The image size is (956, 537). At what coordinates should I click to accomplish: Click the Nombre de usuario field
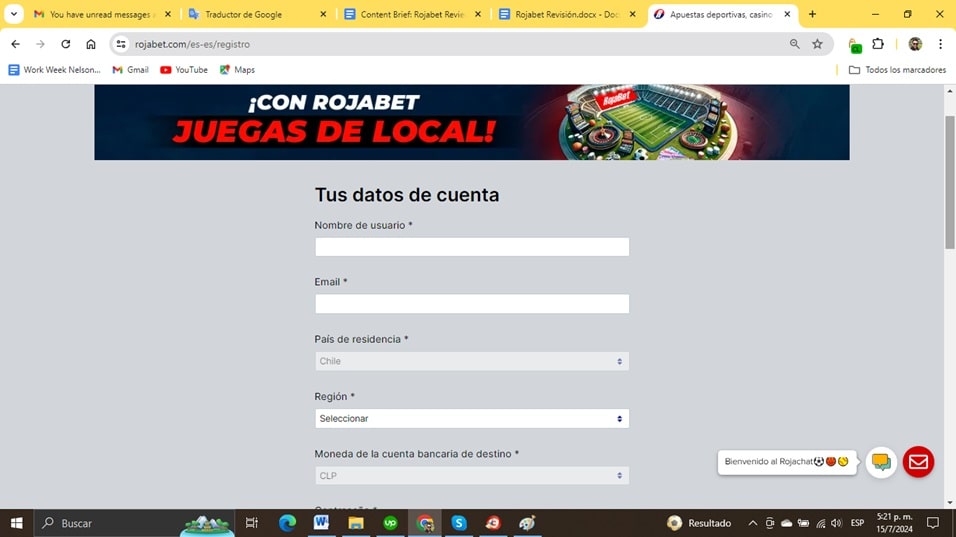click(x=472, y=247)
